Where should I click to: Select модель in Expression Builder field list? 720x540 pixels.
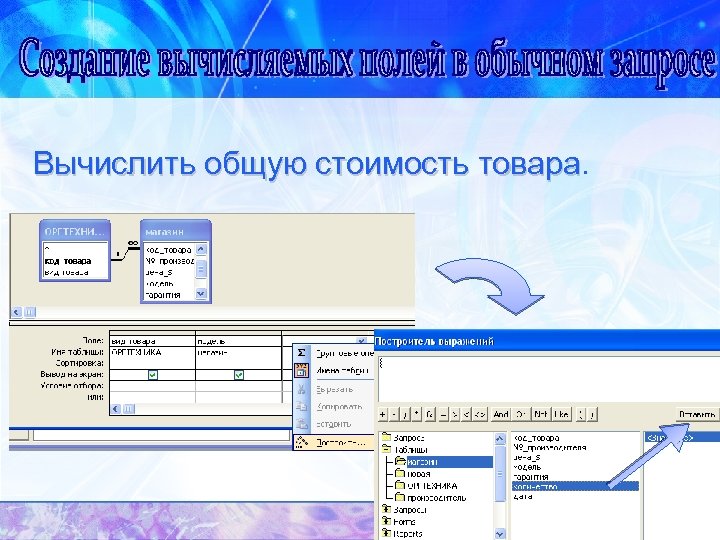tap(527, 467)
